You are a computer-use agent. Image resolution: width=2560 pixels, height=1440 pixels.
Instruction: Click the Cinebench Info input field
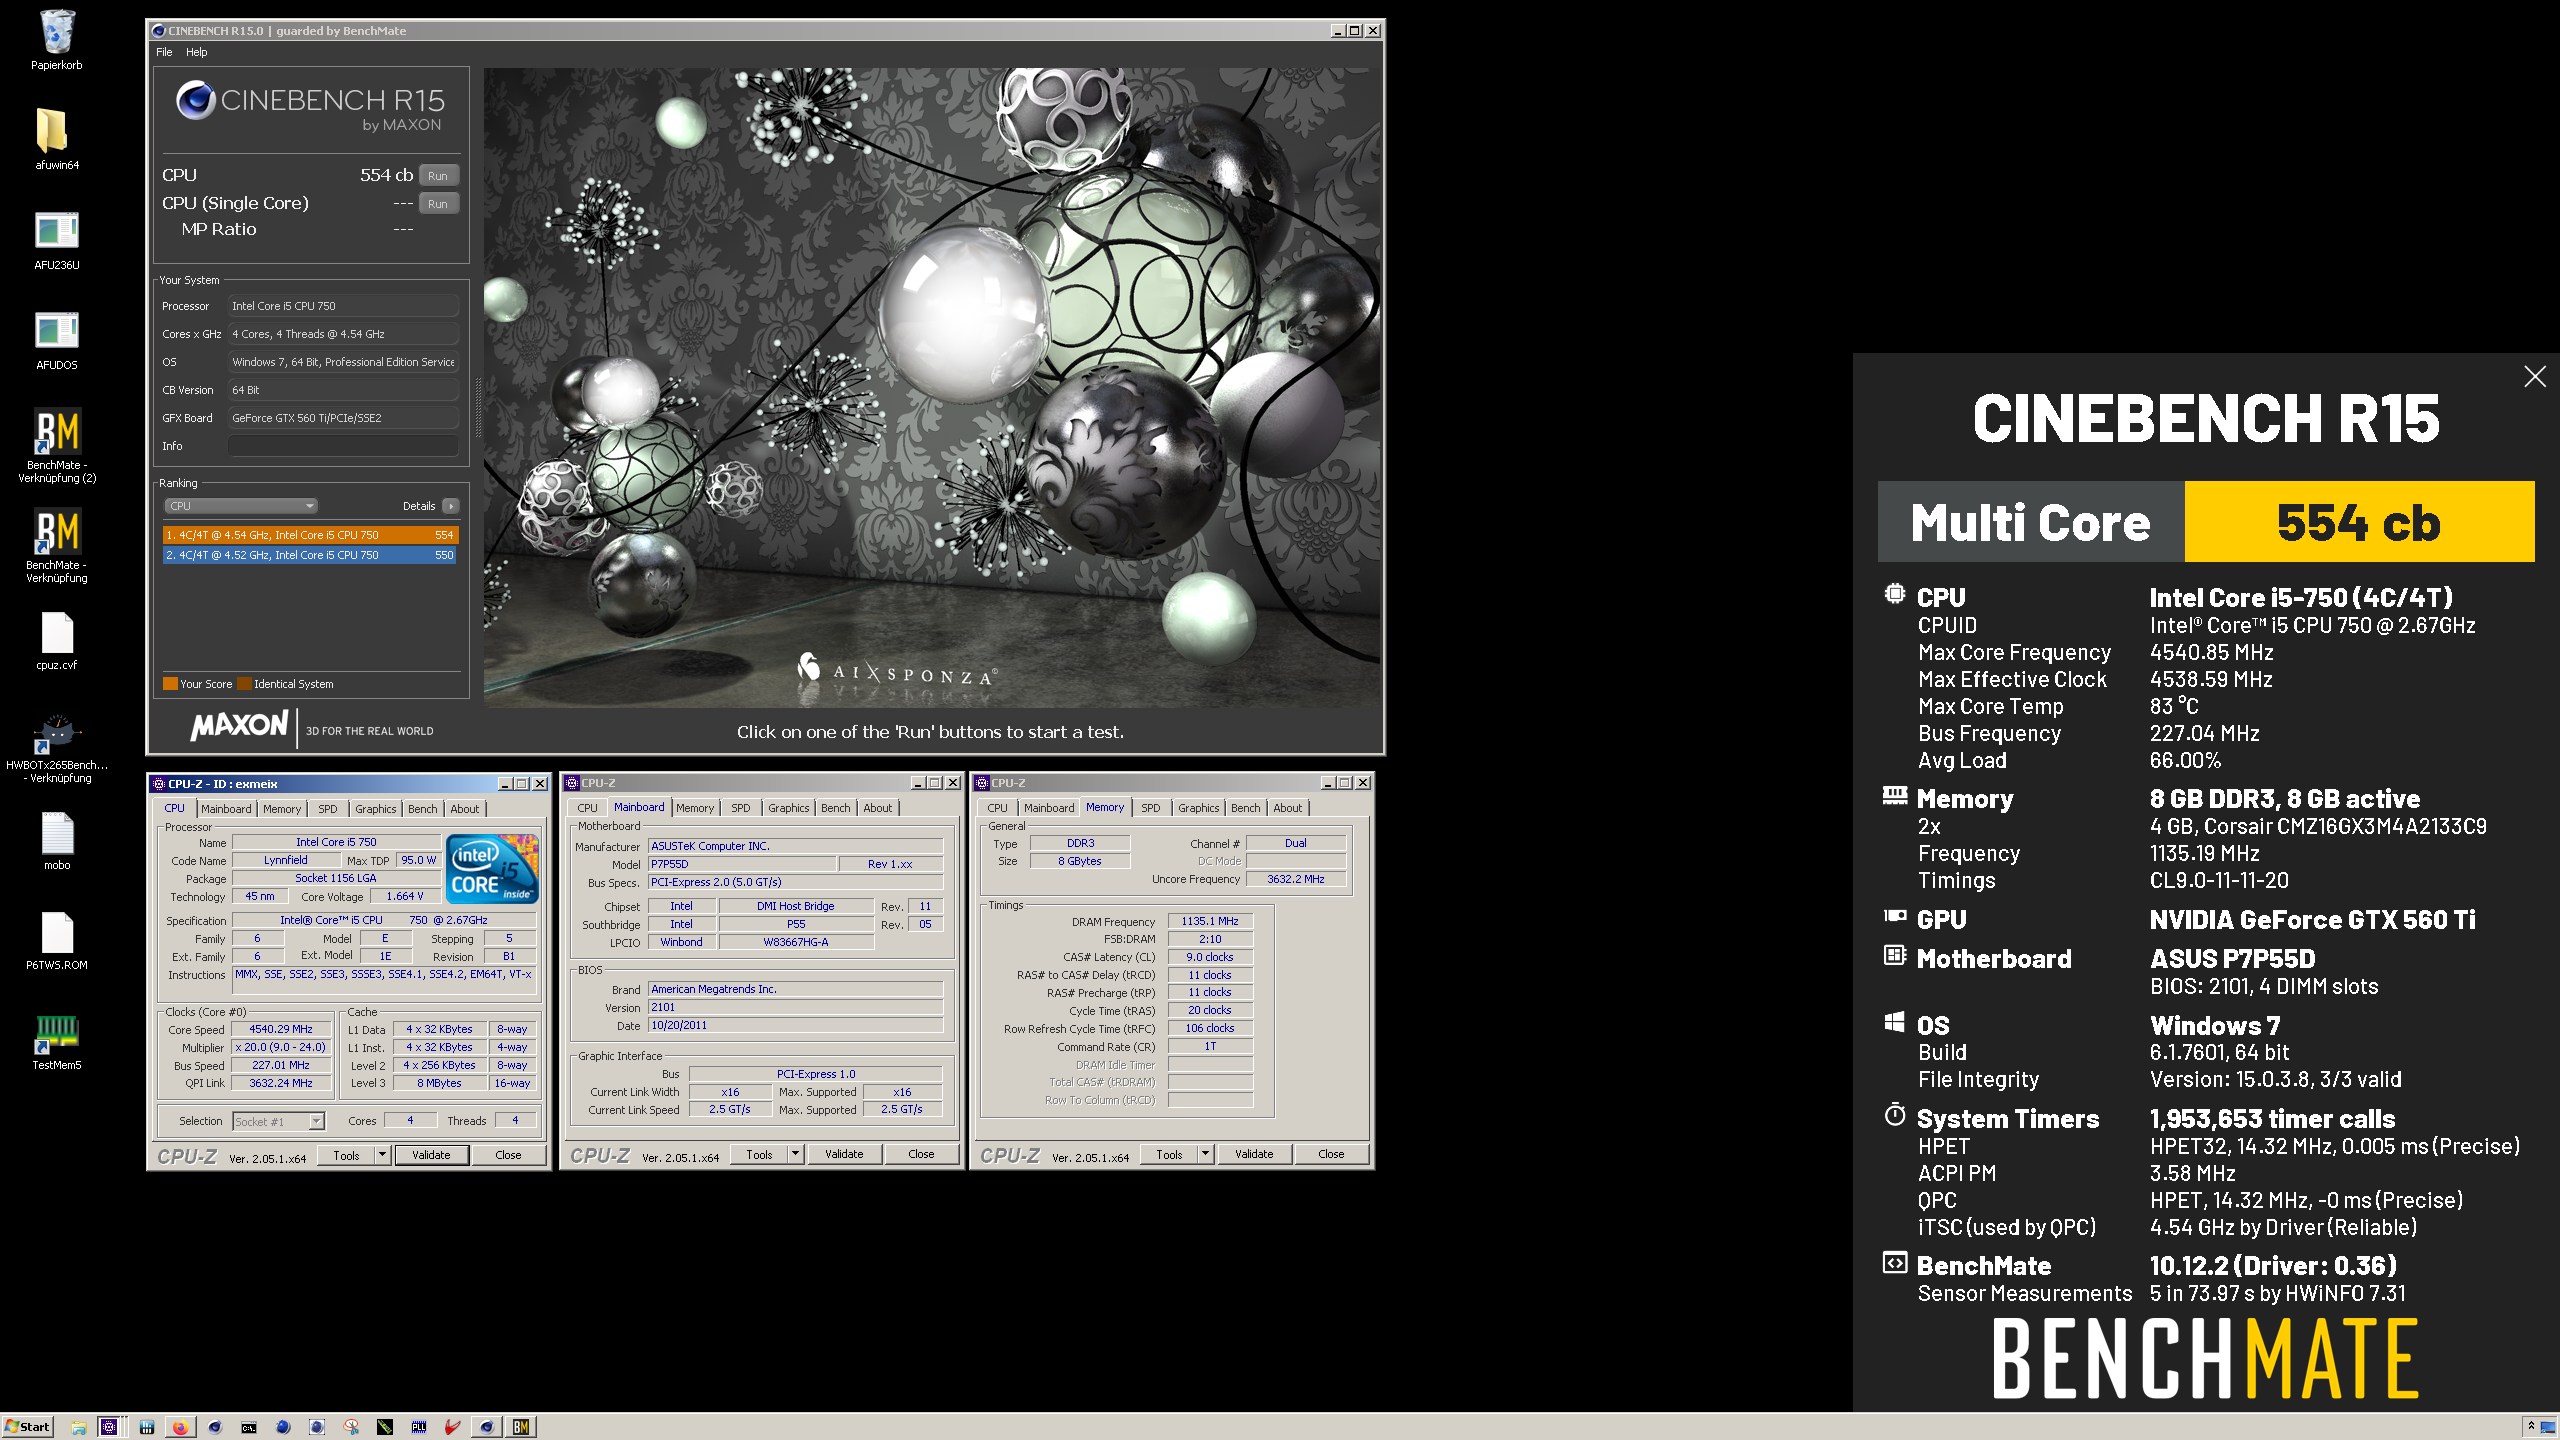[x=343, y=446]
